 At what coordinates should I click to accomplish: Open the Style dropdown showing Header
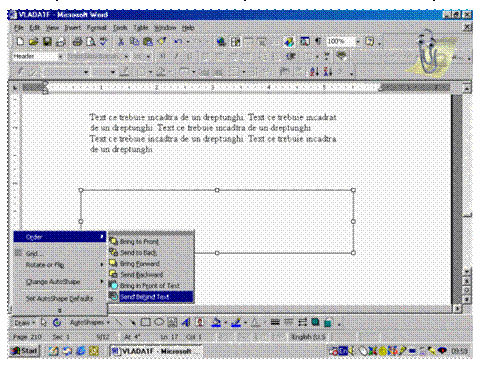point(60,56)
